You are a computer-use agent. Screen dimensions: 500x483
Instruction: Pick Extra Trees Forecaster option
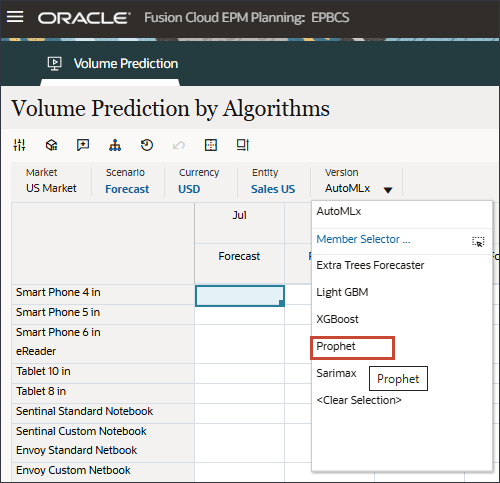[x=370, y=265]
